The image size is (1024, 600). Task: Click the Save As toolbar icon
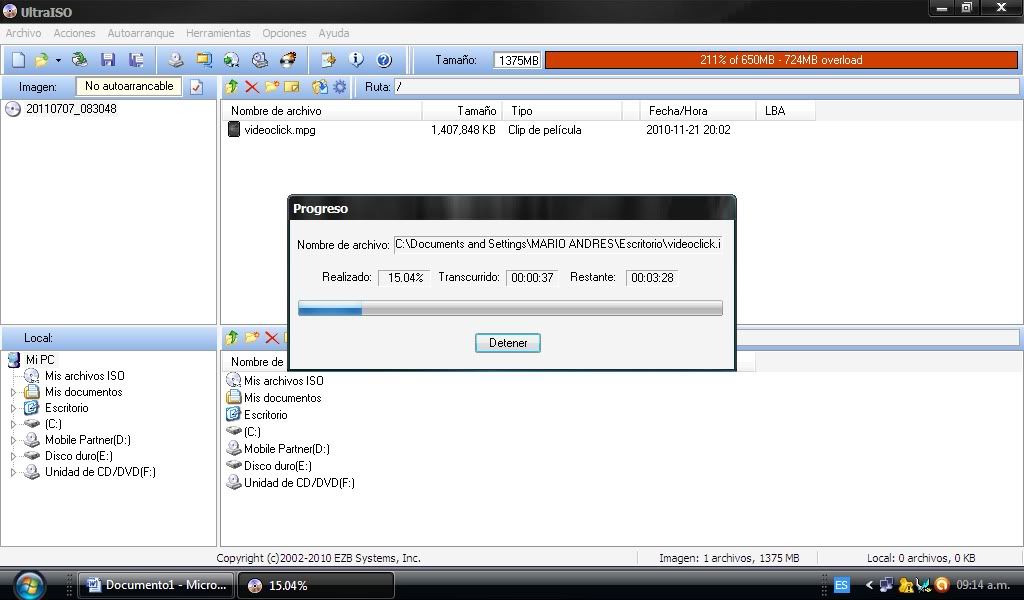tap(136, 60)
